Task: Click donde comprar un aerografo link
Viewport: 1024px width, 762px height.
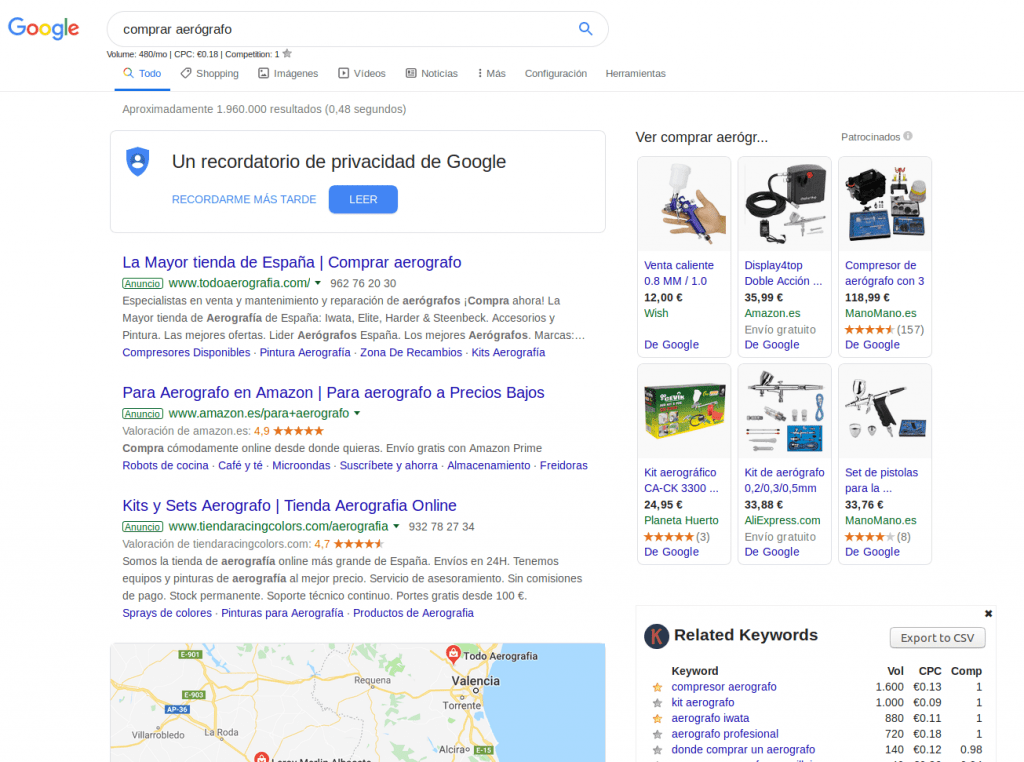Action: (743, 749)
